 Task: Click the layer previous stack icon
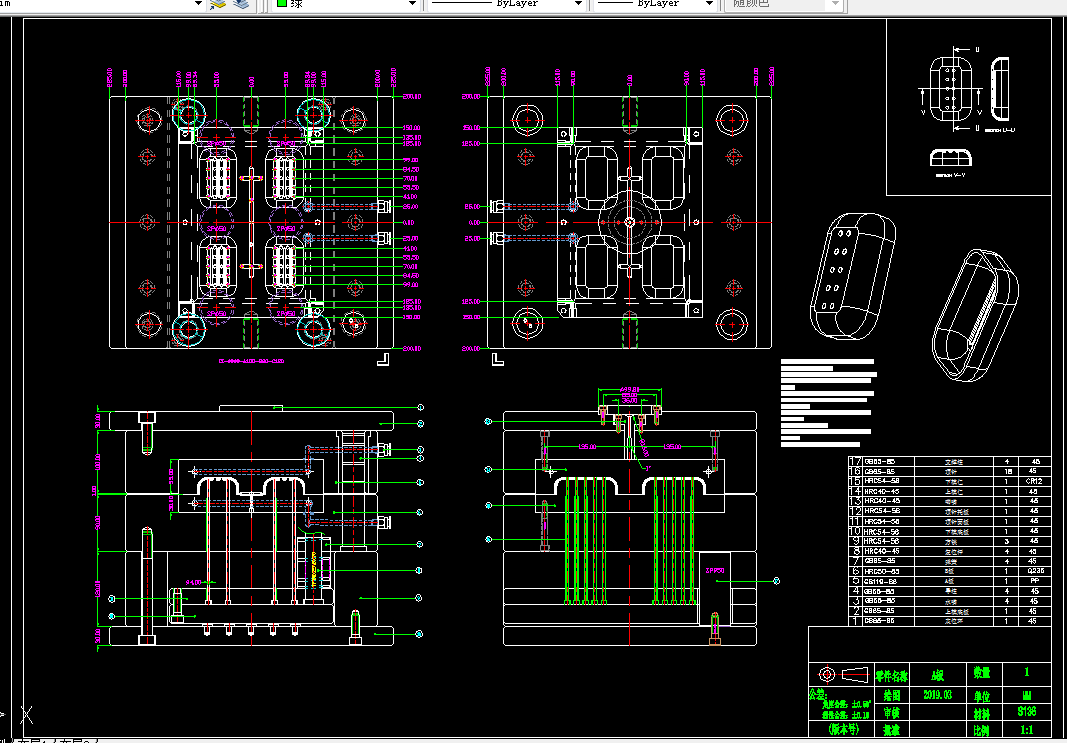tap(240, 4)
